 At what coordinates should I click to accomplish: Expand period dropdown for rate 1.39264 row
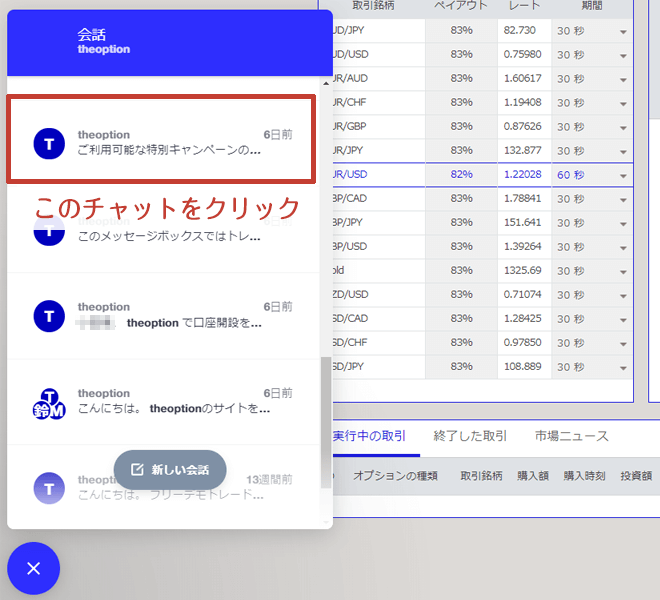[x=623, y=248]
